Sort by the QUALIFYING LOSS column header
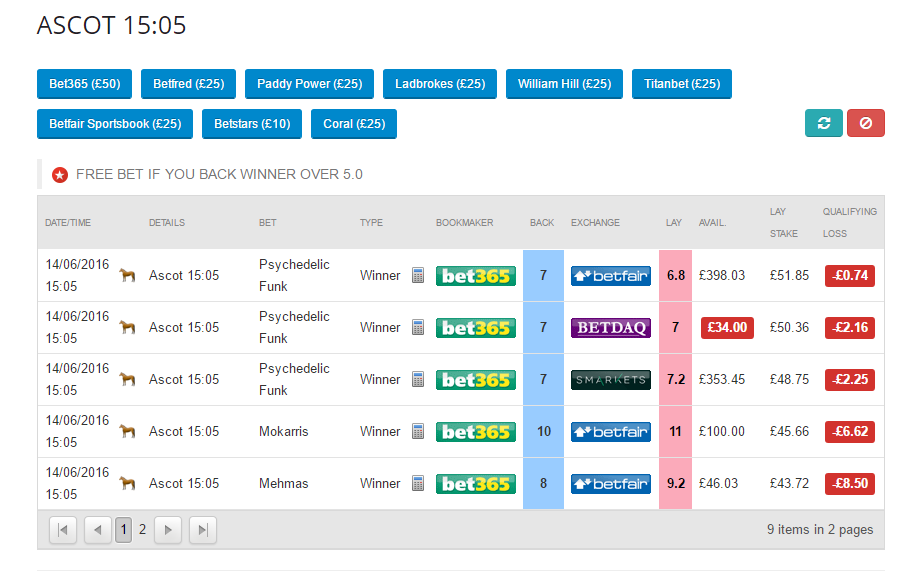The height and width of the screenshot is (573, 914). pyautogui.click(x=849, y=223)
